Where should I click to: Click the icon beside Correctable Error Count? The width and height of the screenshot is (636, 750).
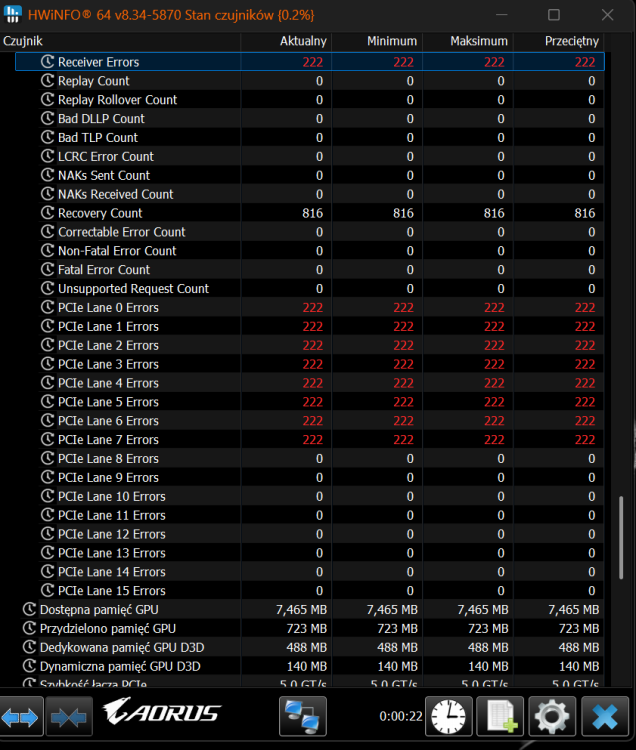coord(47,232)
